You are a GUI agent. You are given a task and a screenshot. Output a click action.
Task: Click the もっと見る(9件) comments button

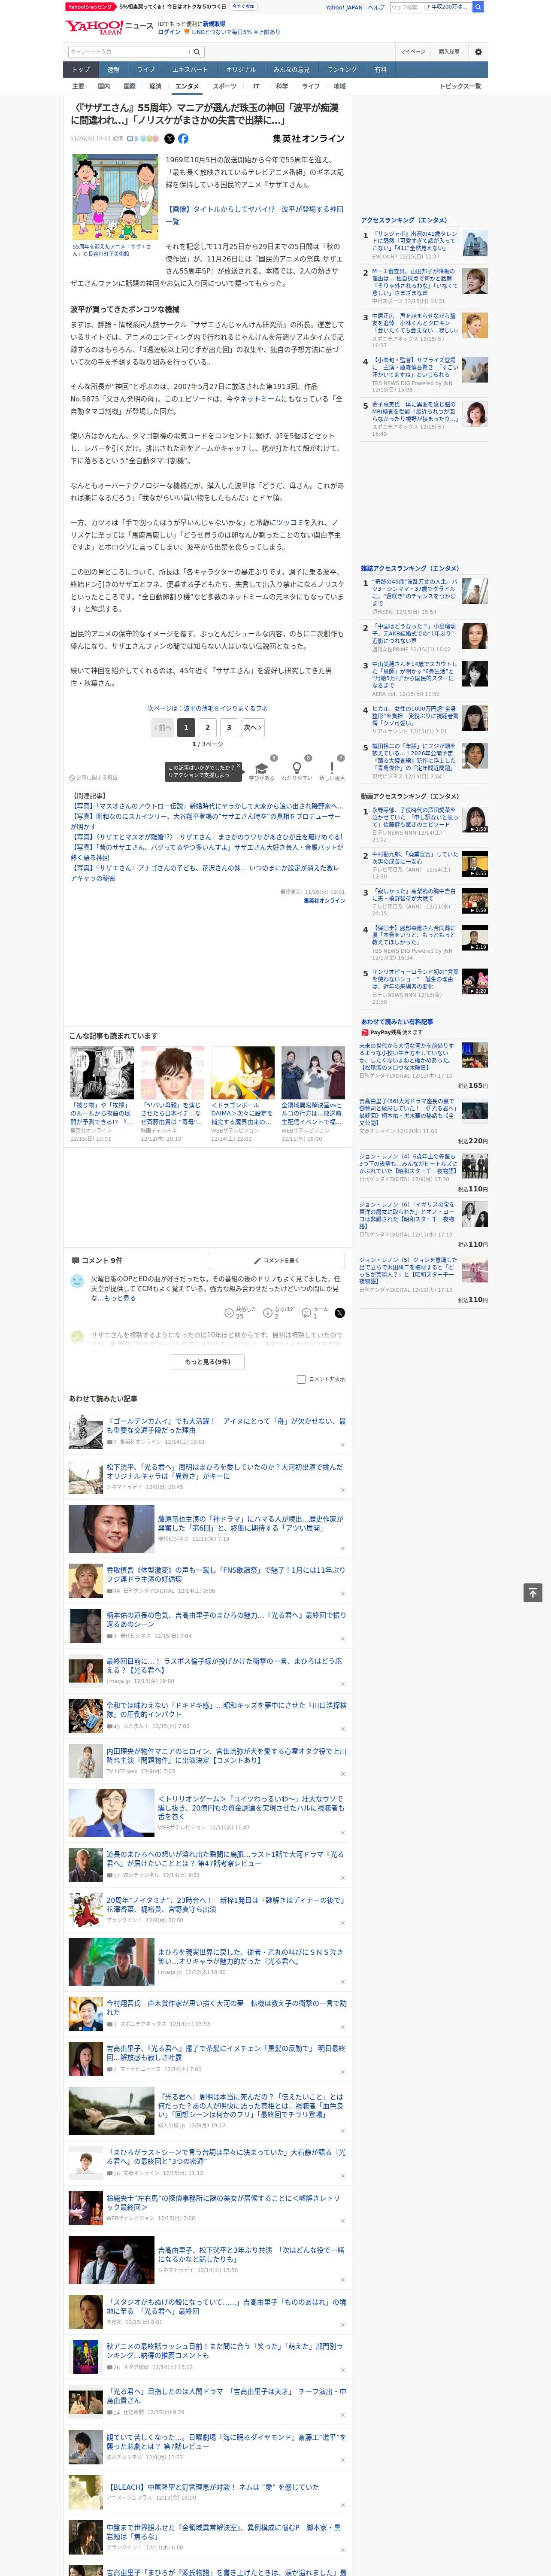click(x=208, y=1361)
